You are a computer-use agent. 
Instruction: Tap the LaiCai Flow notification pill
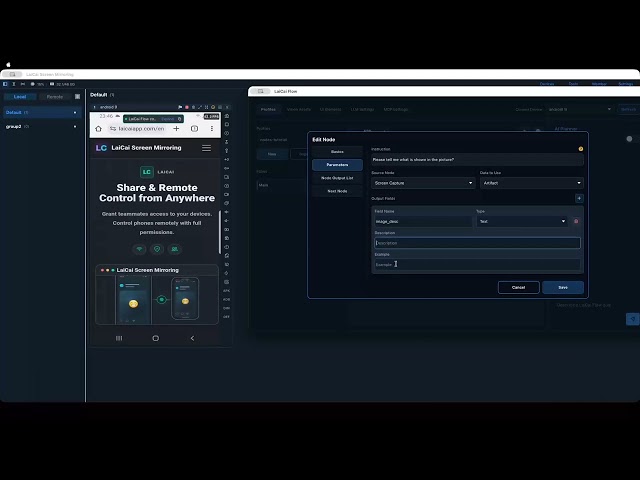153,119
